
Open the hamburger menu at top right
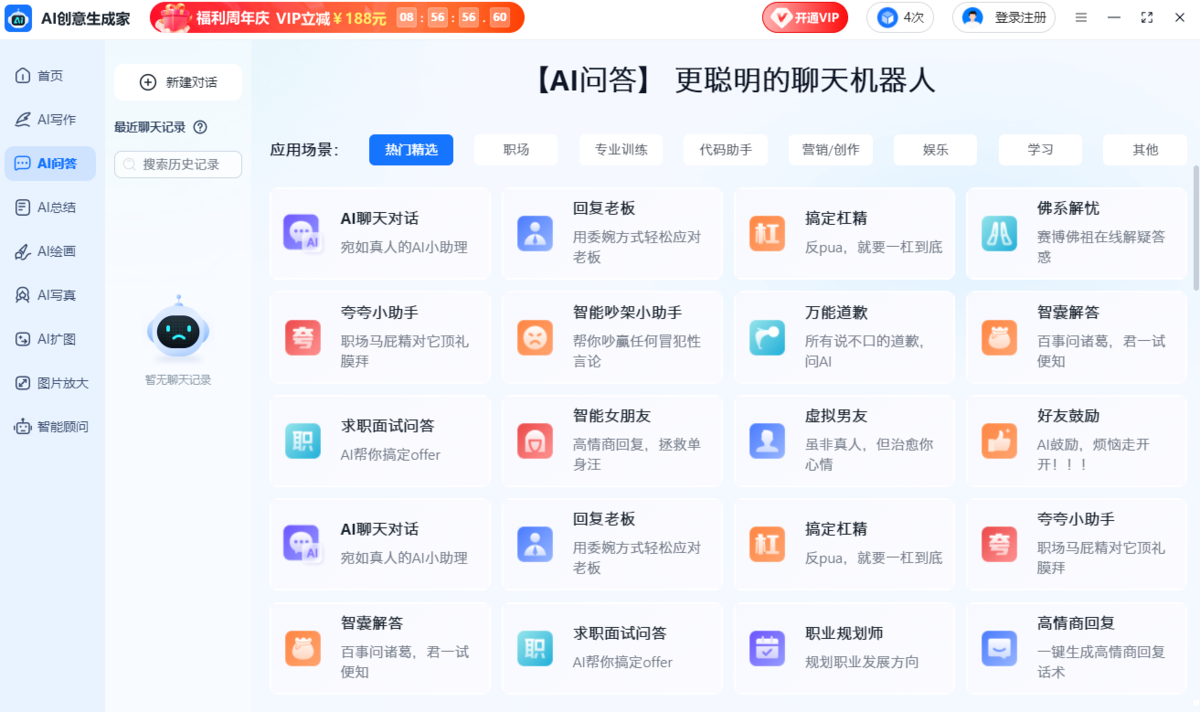1081,17
